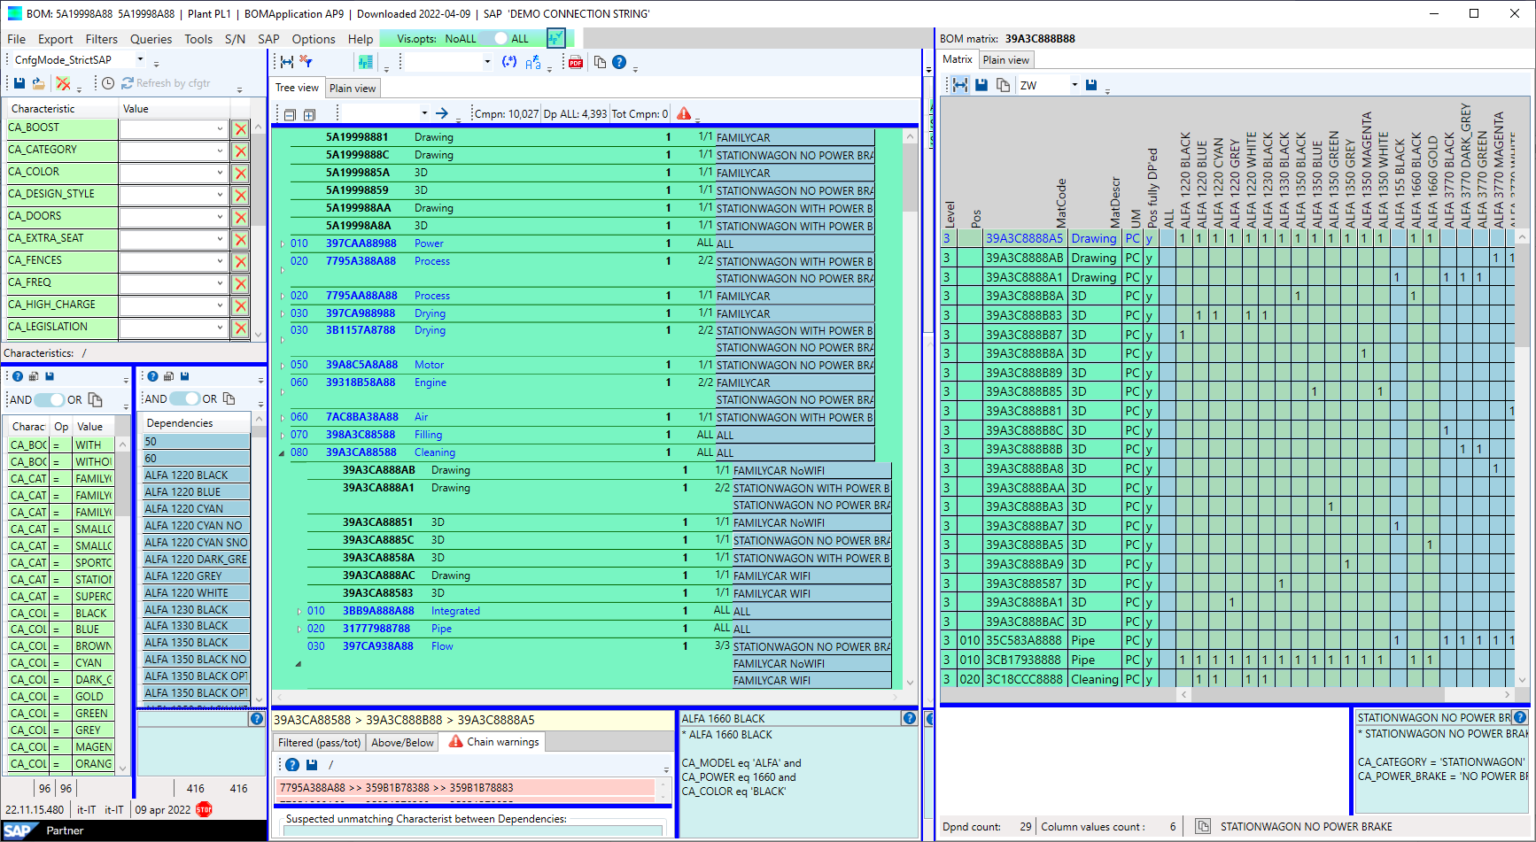Open the CnfgMode_StrictSAP dropdown

(x=140, y=58)
